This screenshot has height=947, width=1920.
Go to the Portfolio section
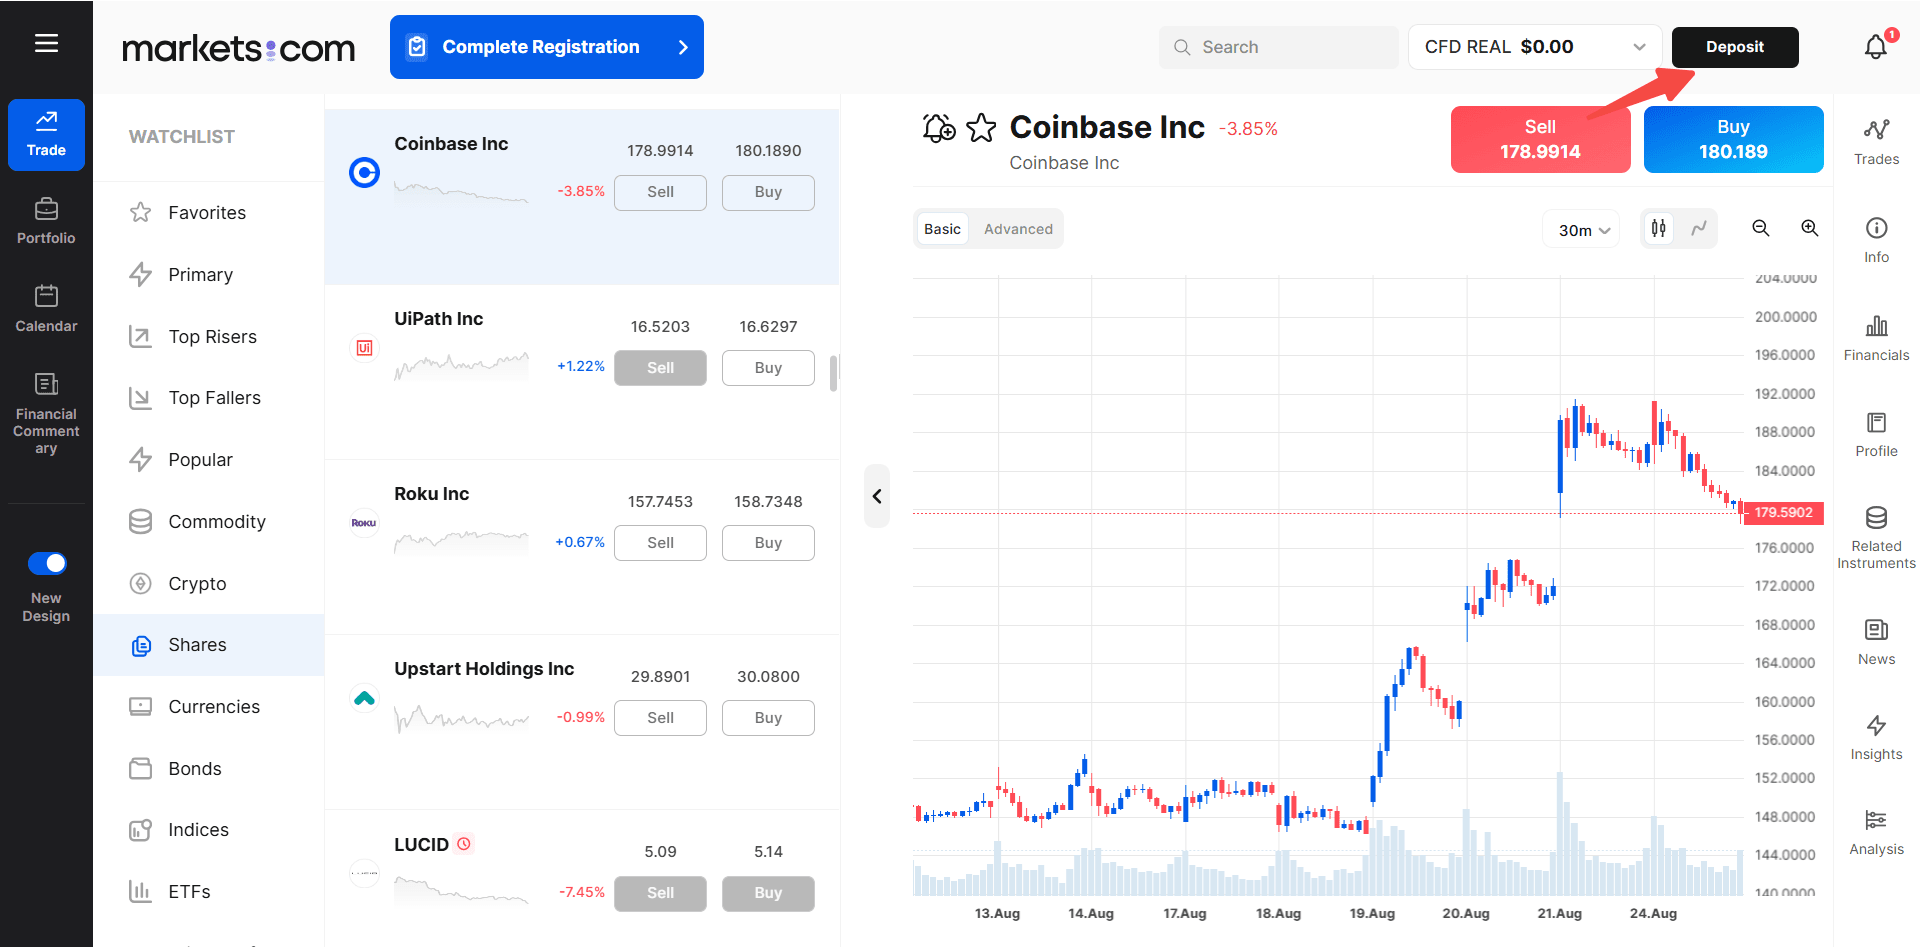[x=46, y=221]
